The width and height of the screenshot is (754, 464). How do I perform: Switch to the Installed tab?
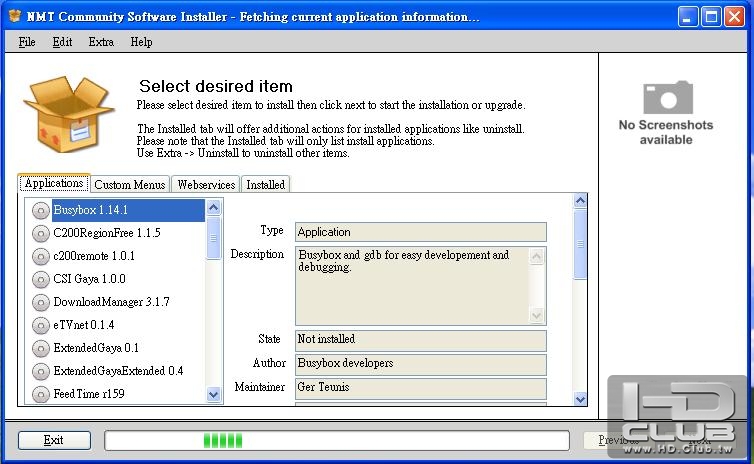coord(265,185)
